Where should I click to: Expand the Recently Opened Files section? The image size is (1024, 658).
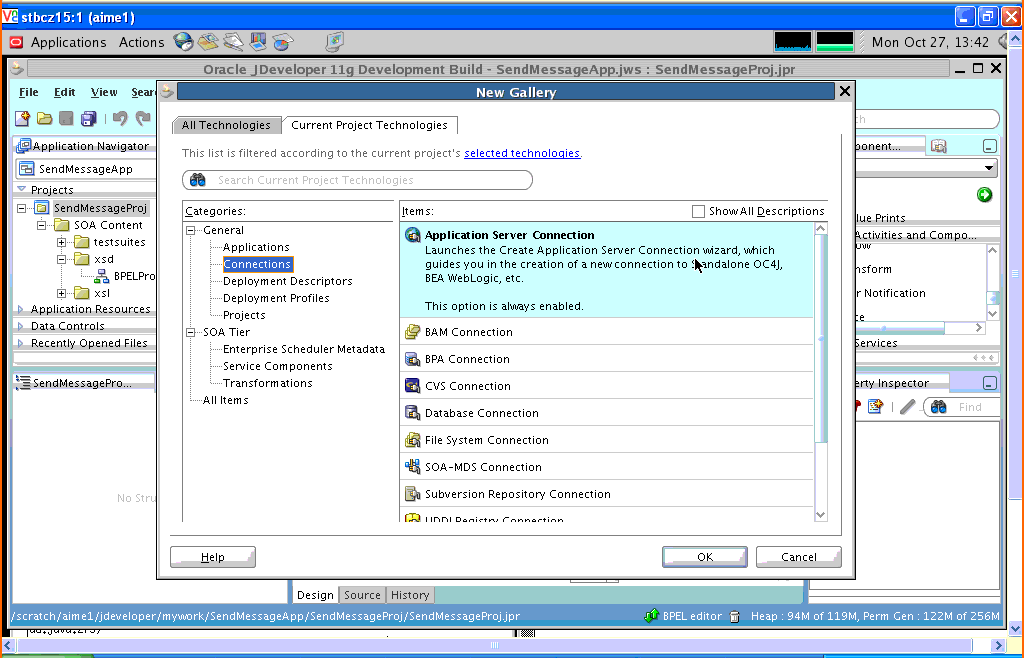pyautogui.click(x=21, y=343)
